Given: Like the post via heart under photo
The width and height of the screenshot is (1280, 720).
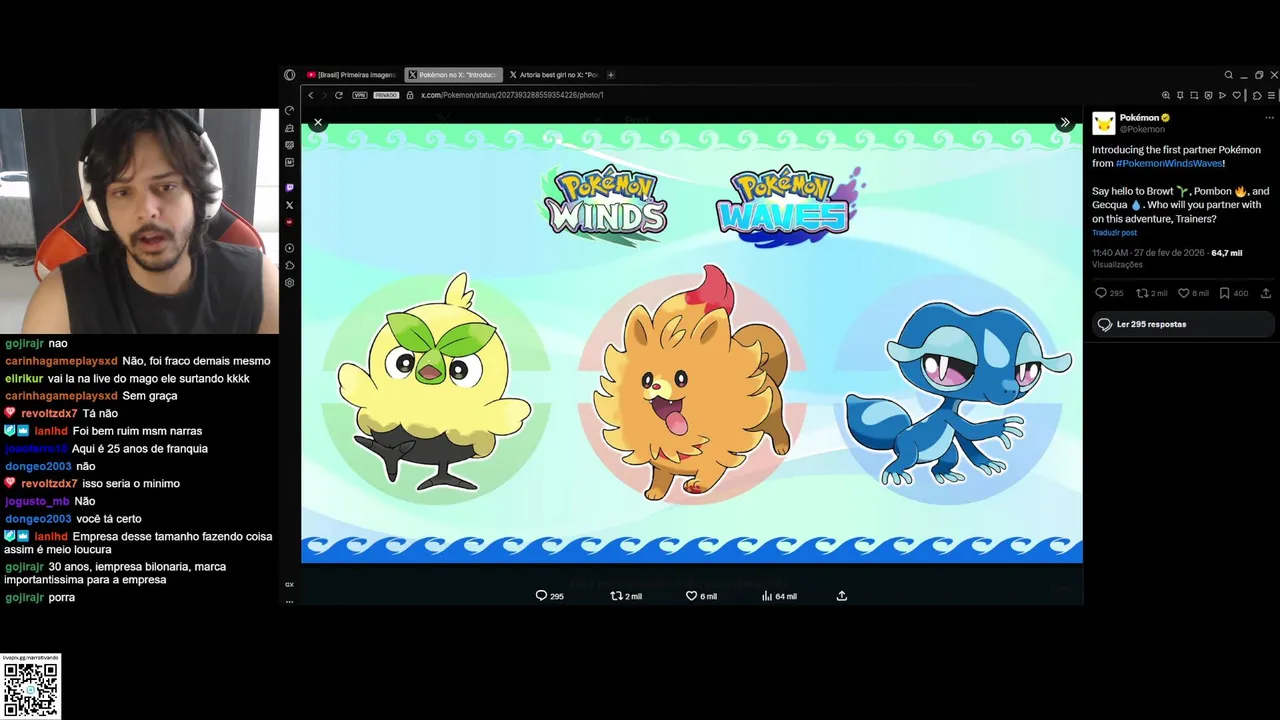Looking at the screenshot, I should pos(691,596).
